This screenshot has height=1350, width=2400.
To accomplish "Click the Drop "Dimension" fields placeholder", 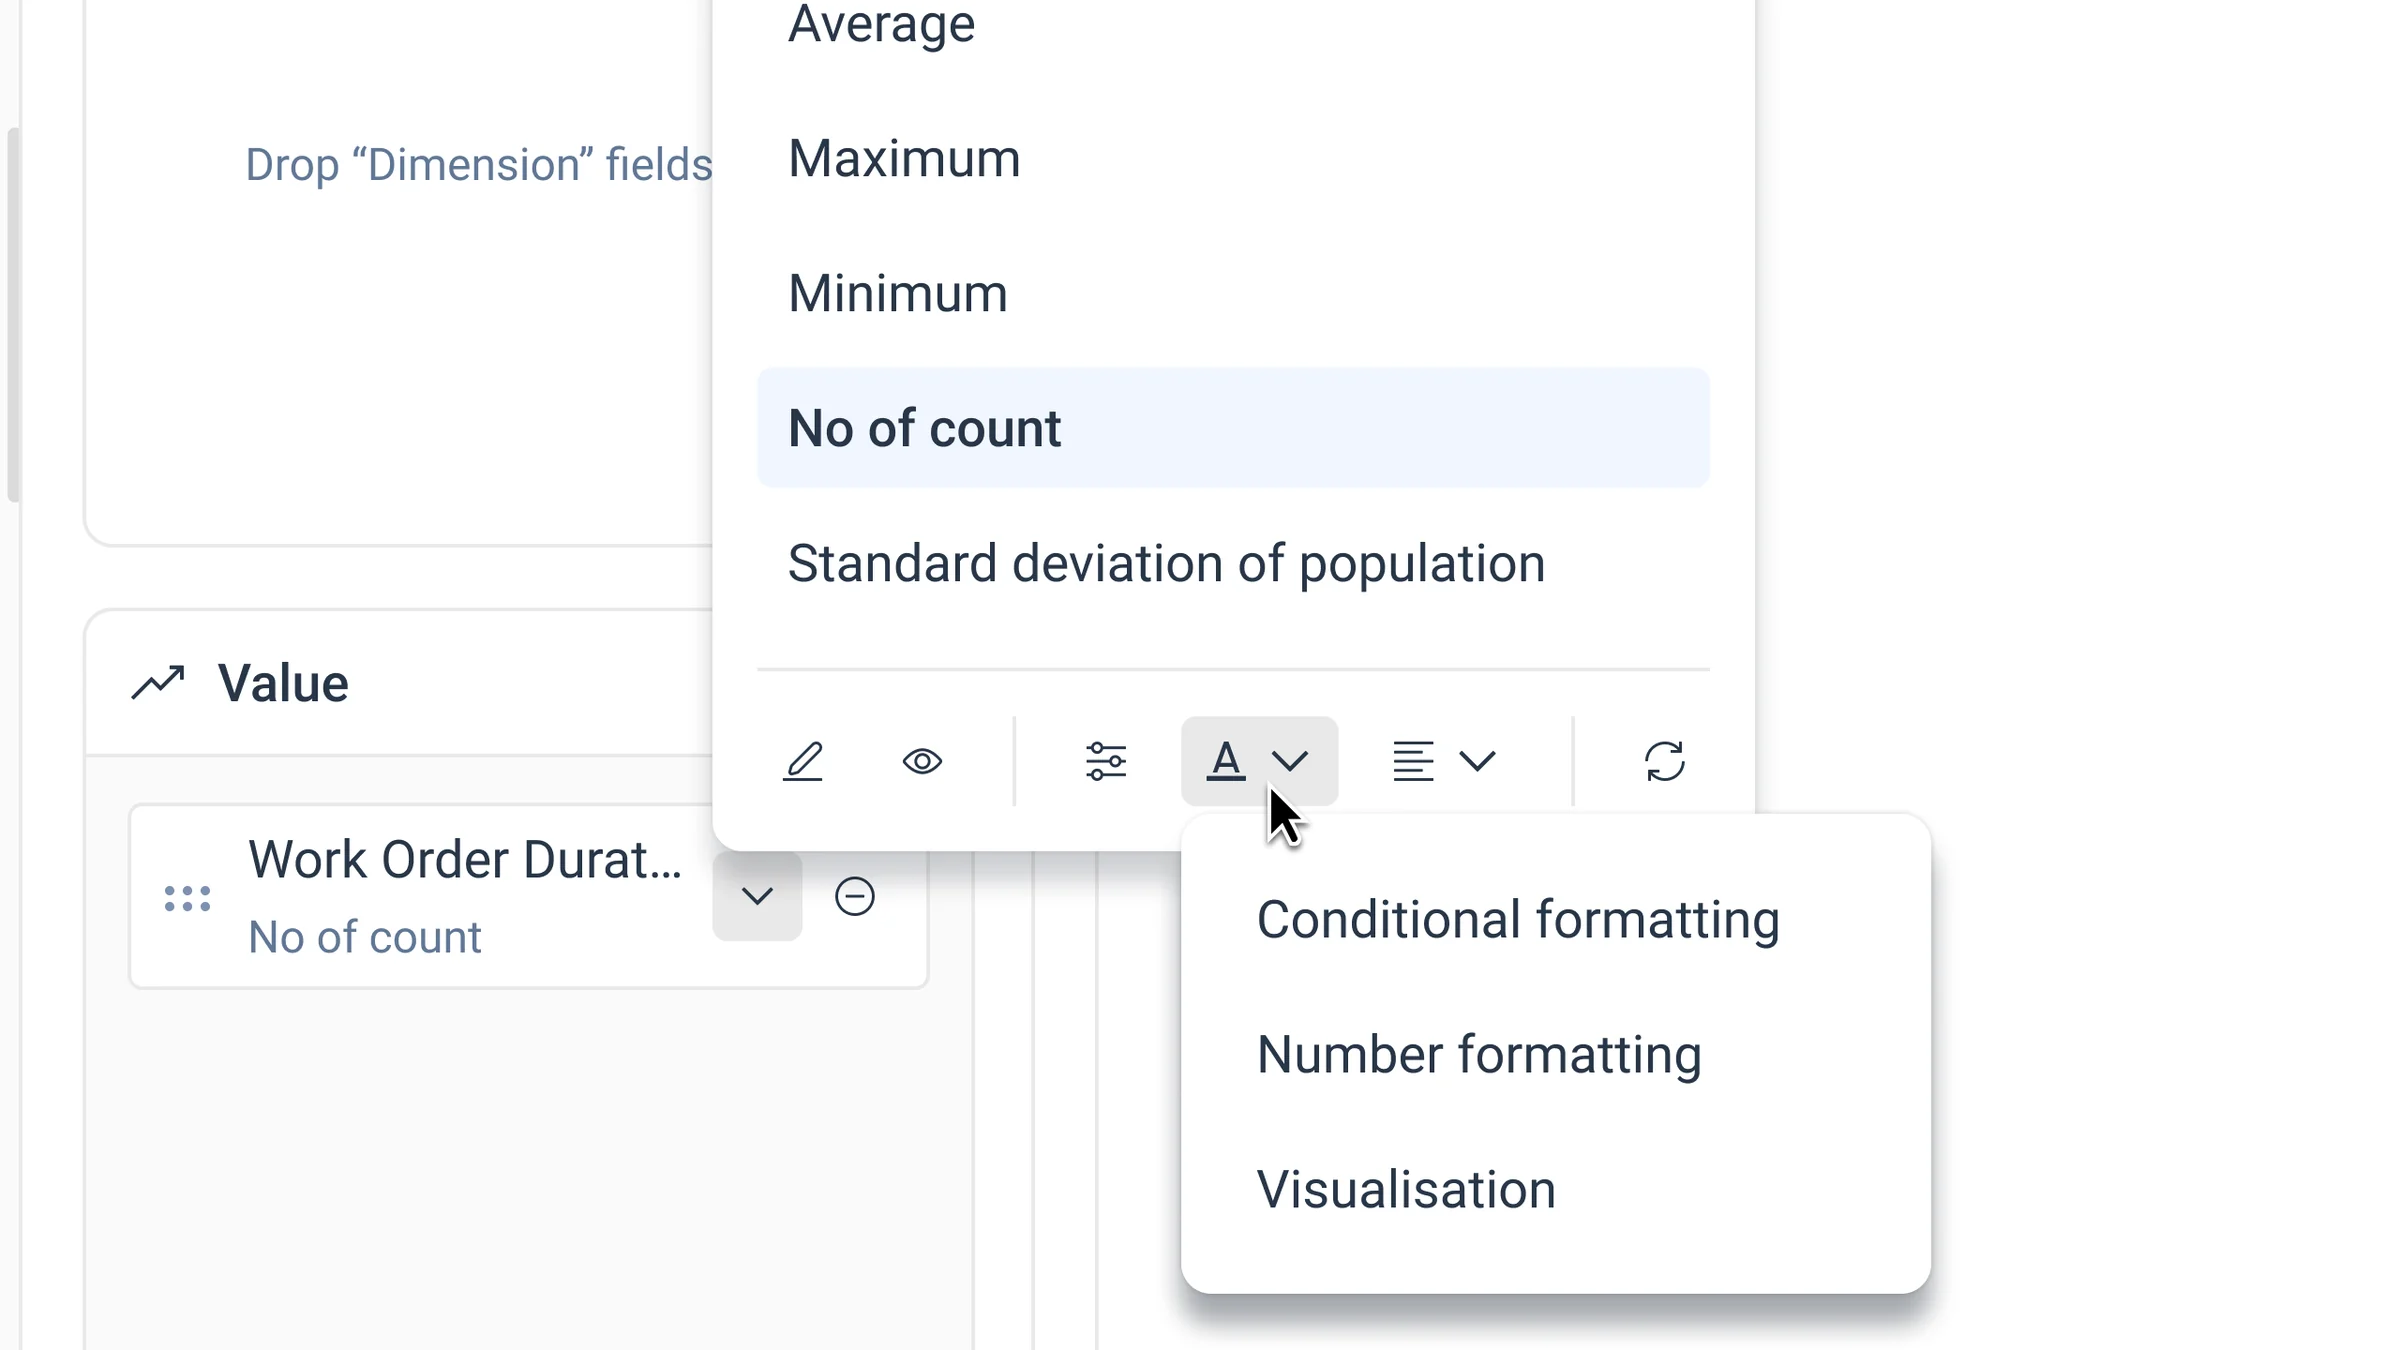I will (x=479, y=164).
